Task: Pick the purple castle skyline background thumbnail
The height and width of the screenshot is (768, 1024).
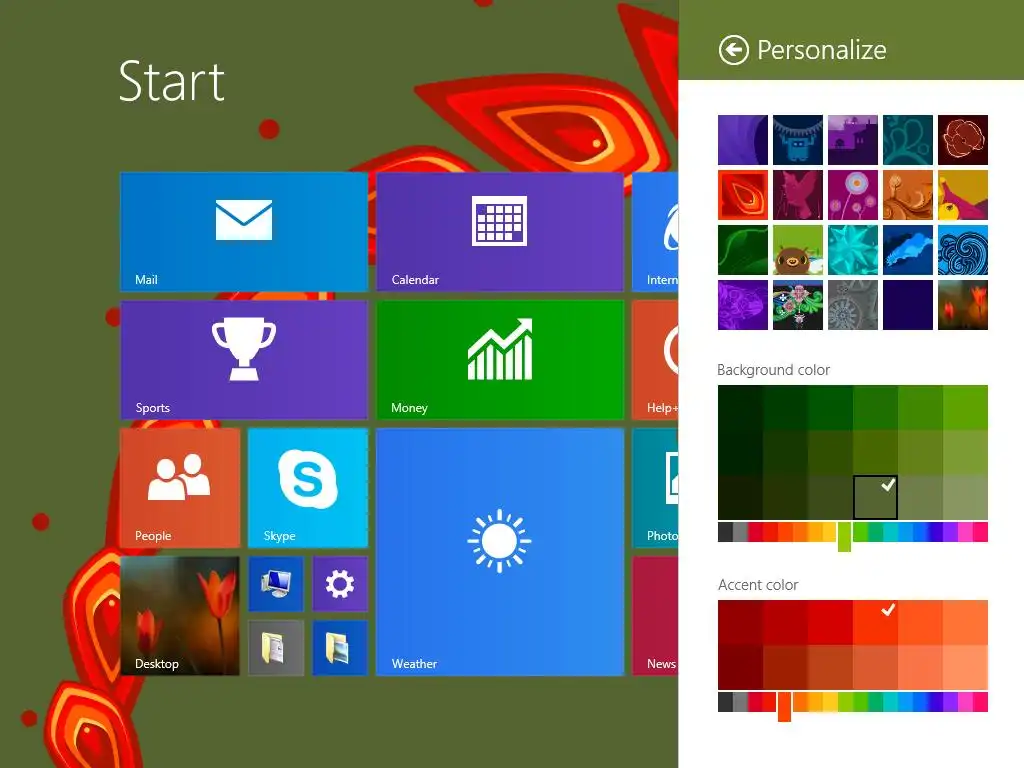Action: point(853,140)
